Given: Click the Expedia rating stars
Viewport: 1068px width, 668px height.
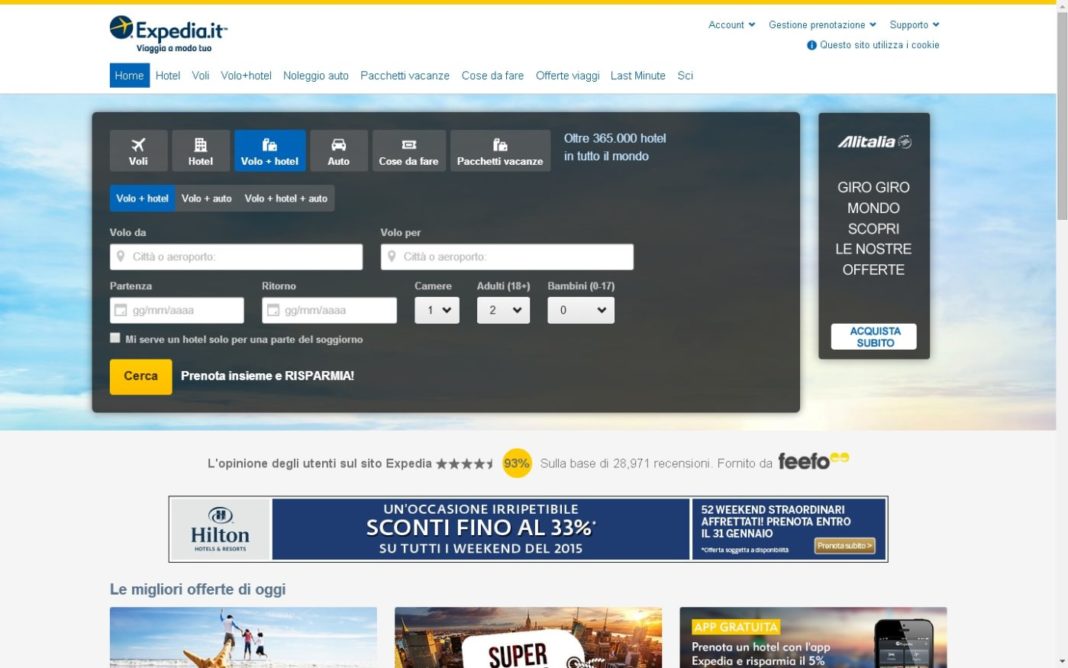Looking at the screenshot, I should (464, 464).
